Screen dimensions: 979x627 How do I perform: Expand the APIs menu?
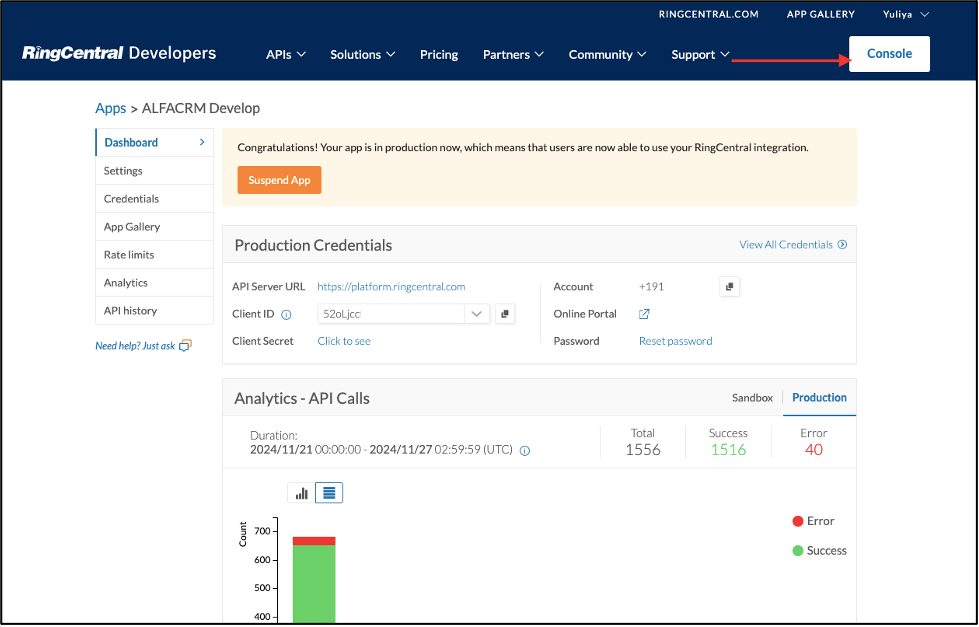pos(286,54)
